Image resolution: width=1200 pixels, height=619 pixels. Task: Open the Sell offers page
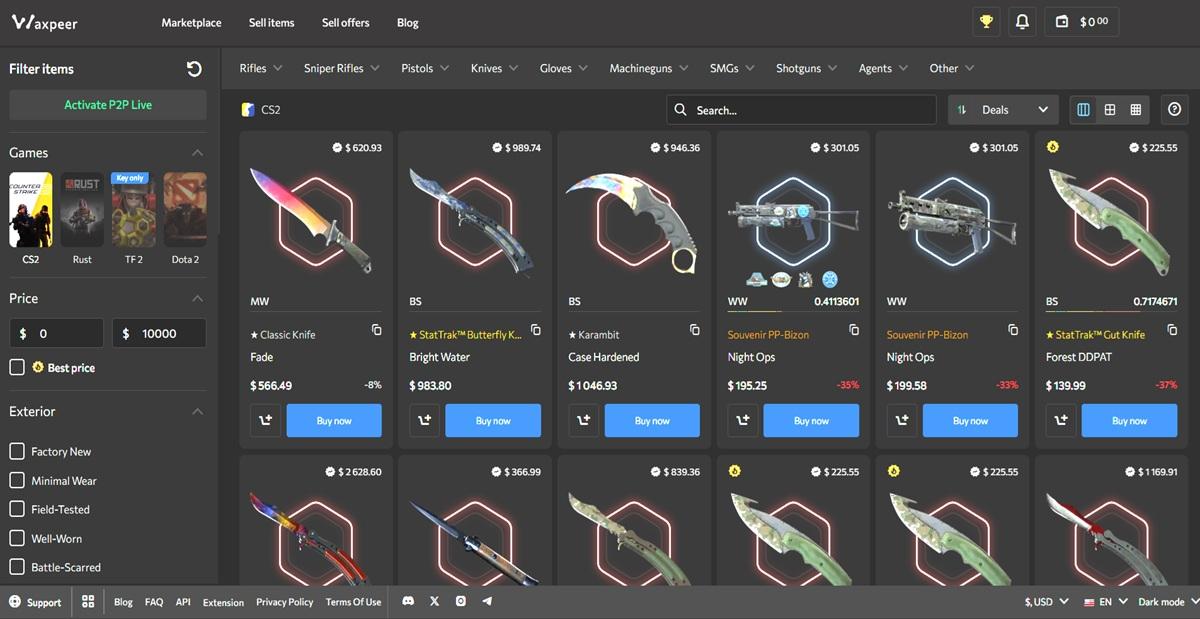coord(345,22)
